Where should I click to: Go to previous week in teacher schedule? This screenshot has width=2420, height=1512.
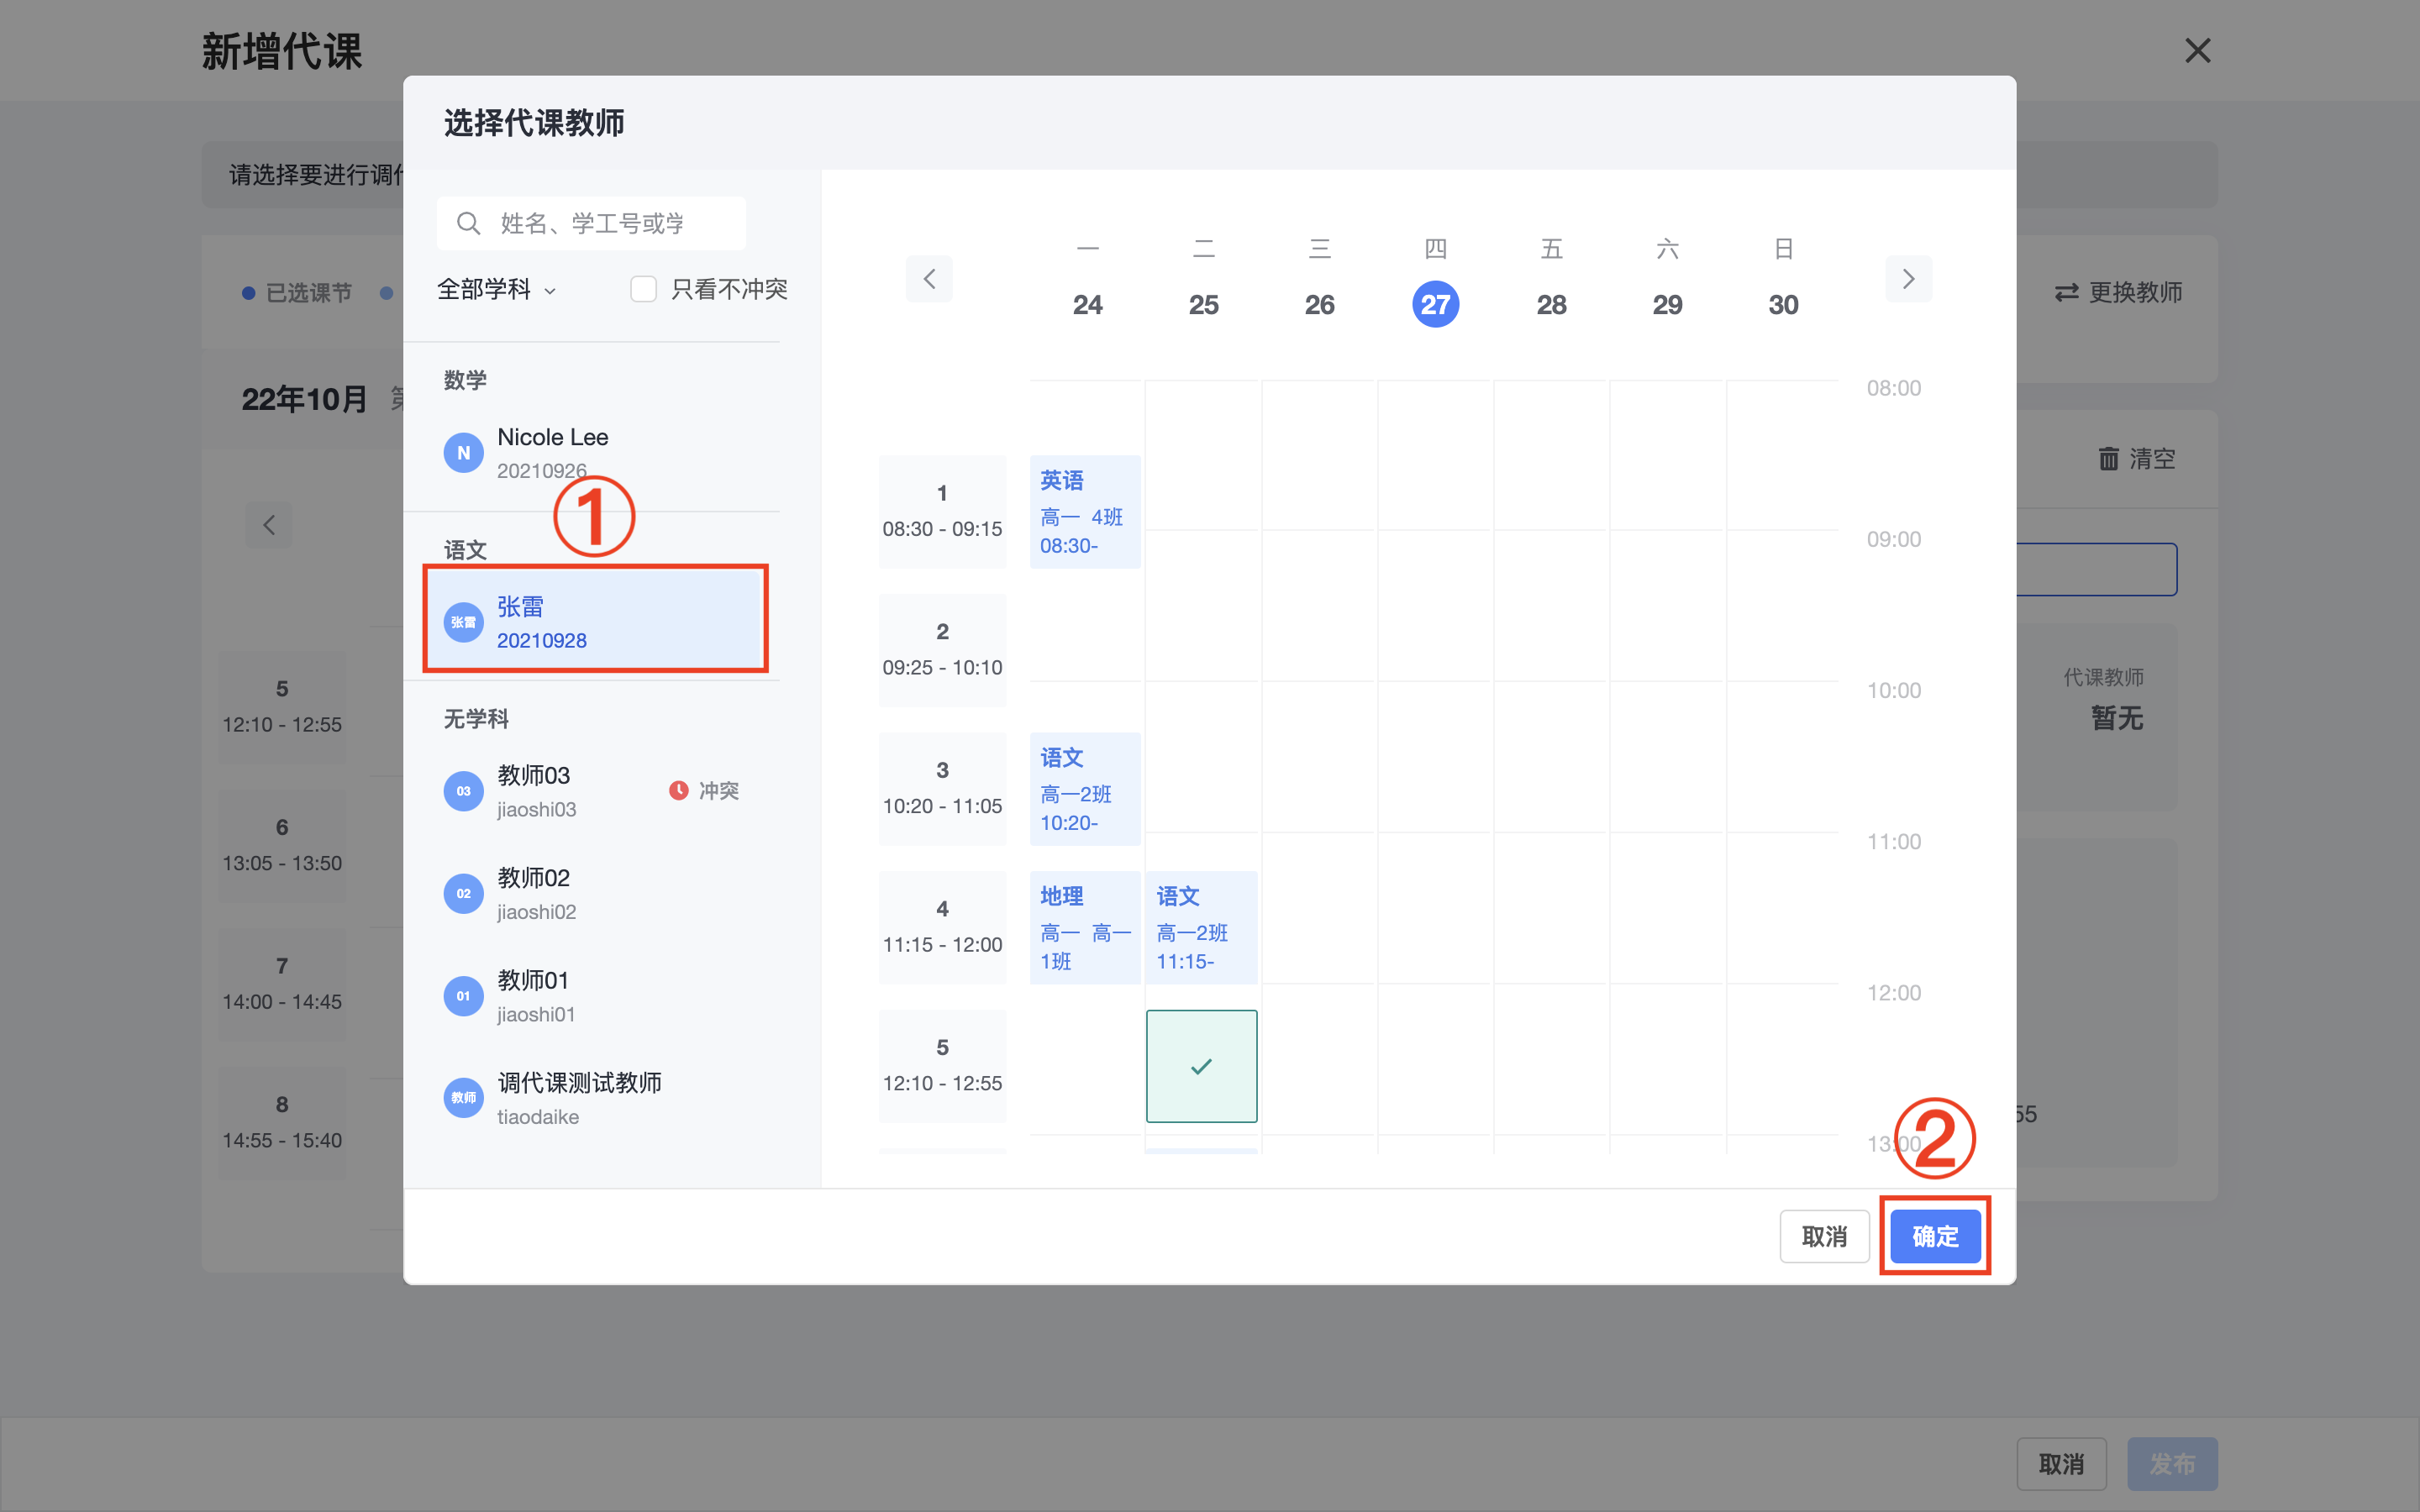coord(929,278)
